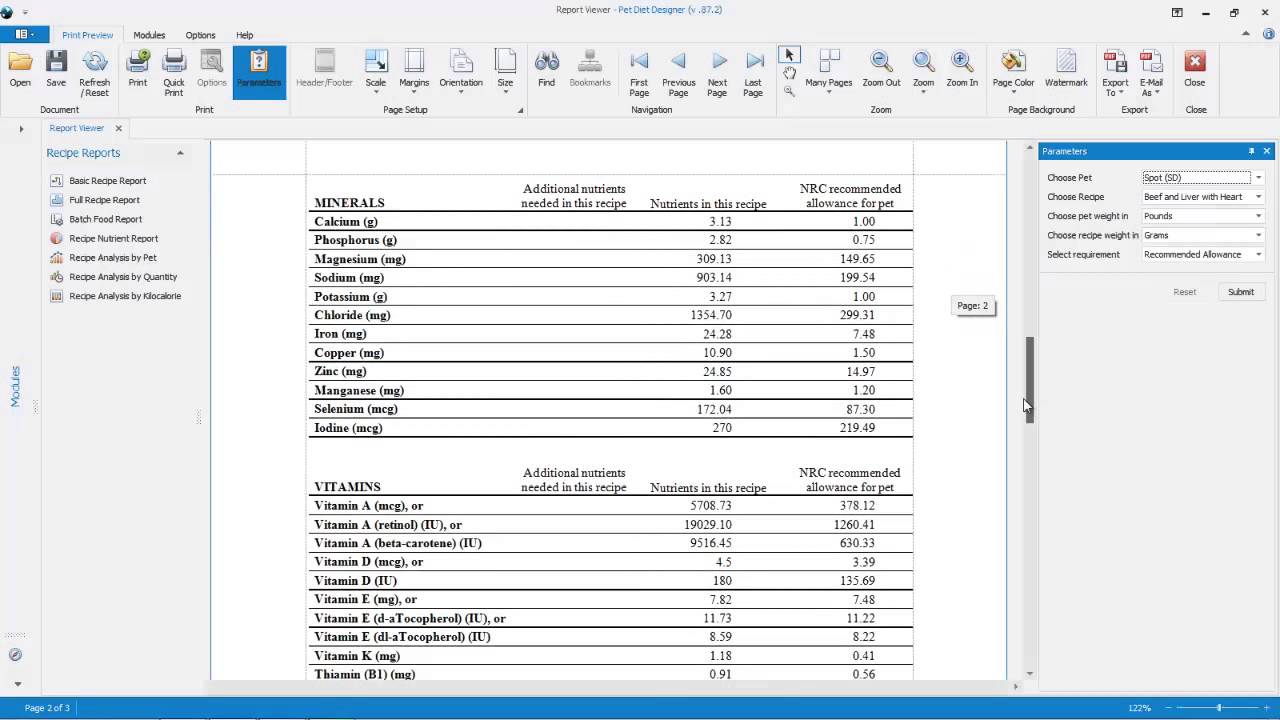The image size is (1280, 720).
Task: Open the Choose Pet combo box
Action: 1203,178
